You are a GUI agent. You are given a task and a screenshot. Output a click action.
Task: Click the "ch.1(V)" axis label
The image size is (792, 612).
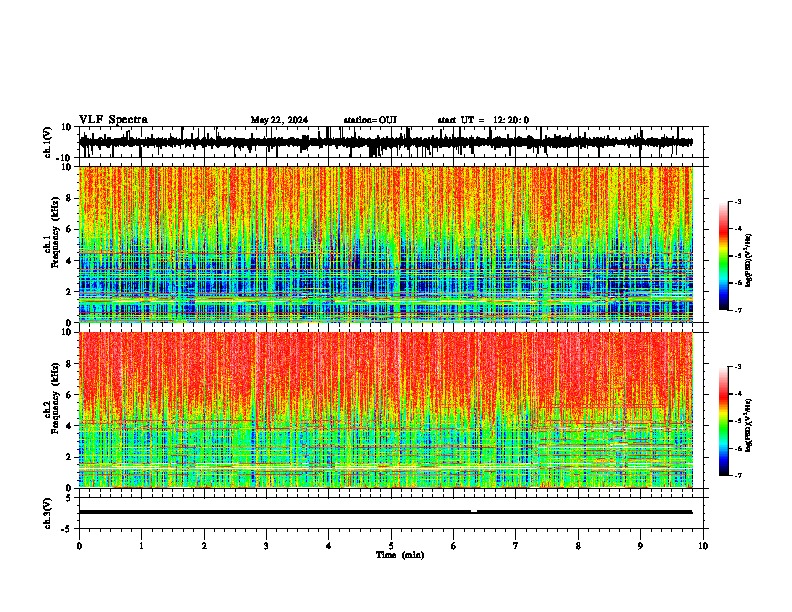48,142
